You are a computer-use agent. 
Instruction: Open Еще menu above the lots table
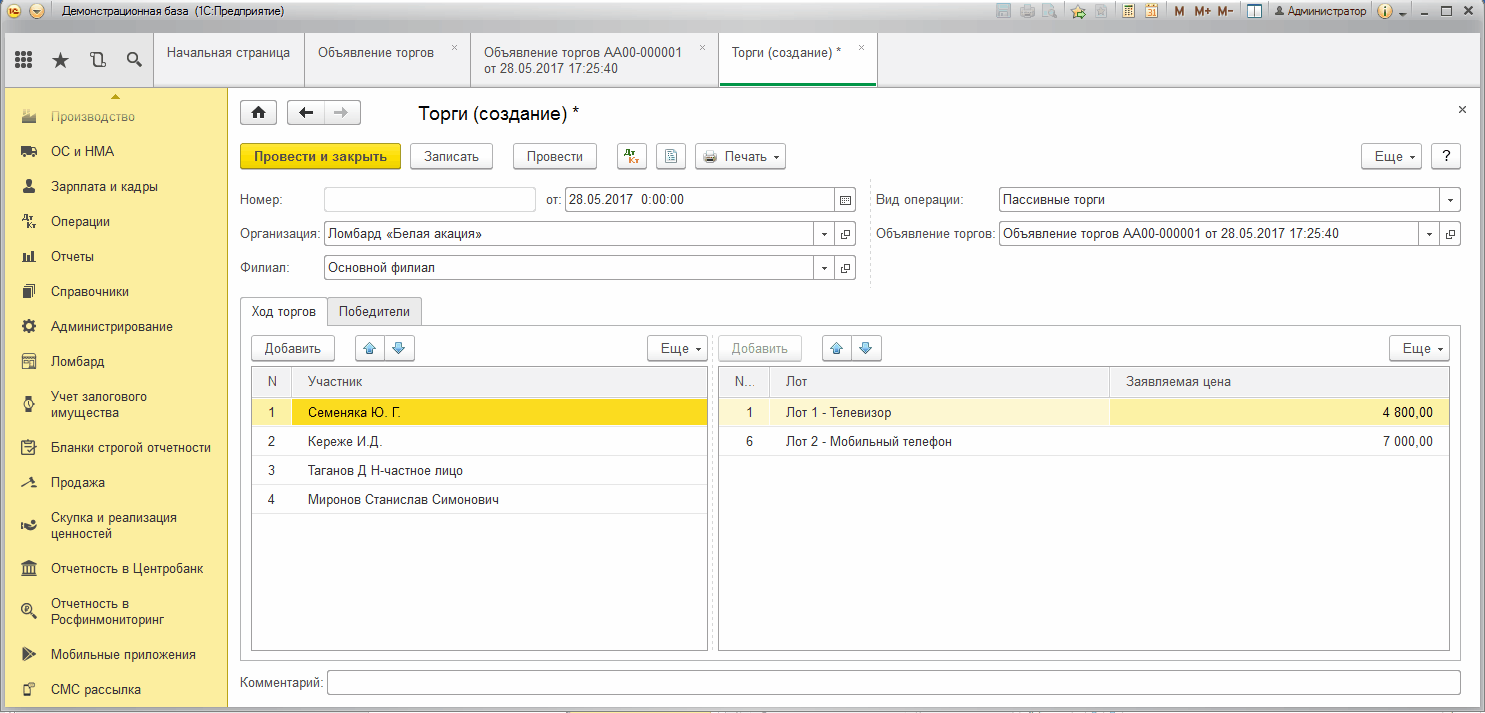[1419, 348]
